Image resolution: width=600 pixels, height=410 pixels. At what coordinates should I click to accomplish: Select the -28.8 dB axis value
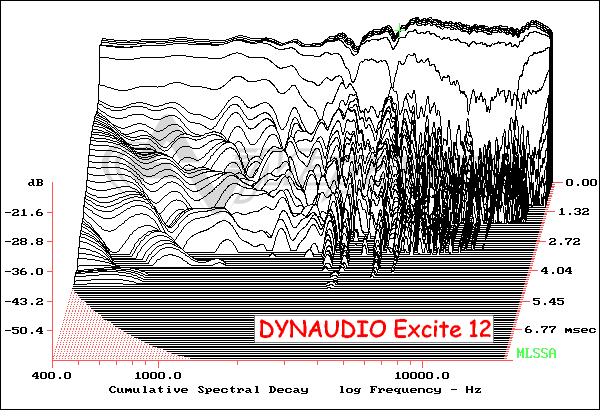[x=24, y=242]
